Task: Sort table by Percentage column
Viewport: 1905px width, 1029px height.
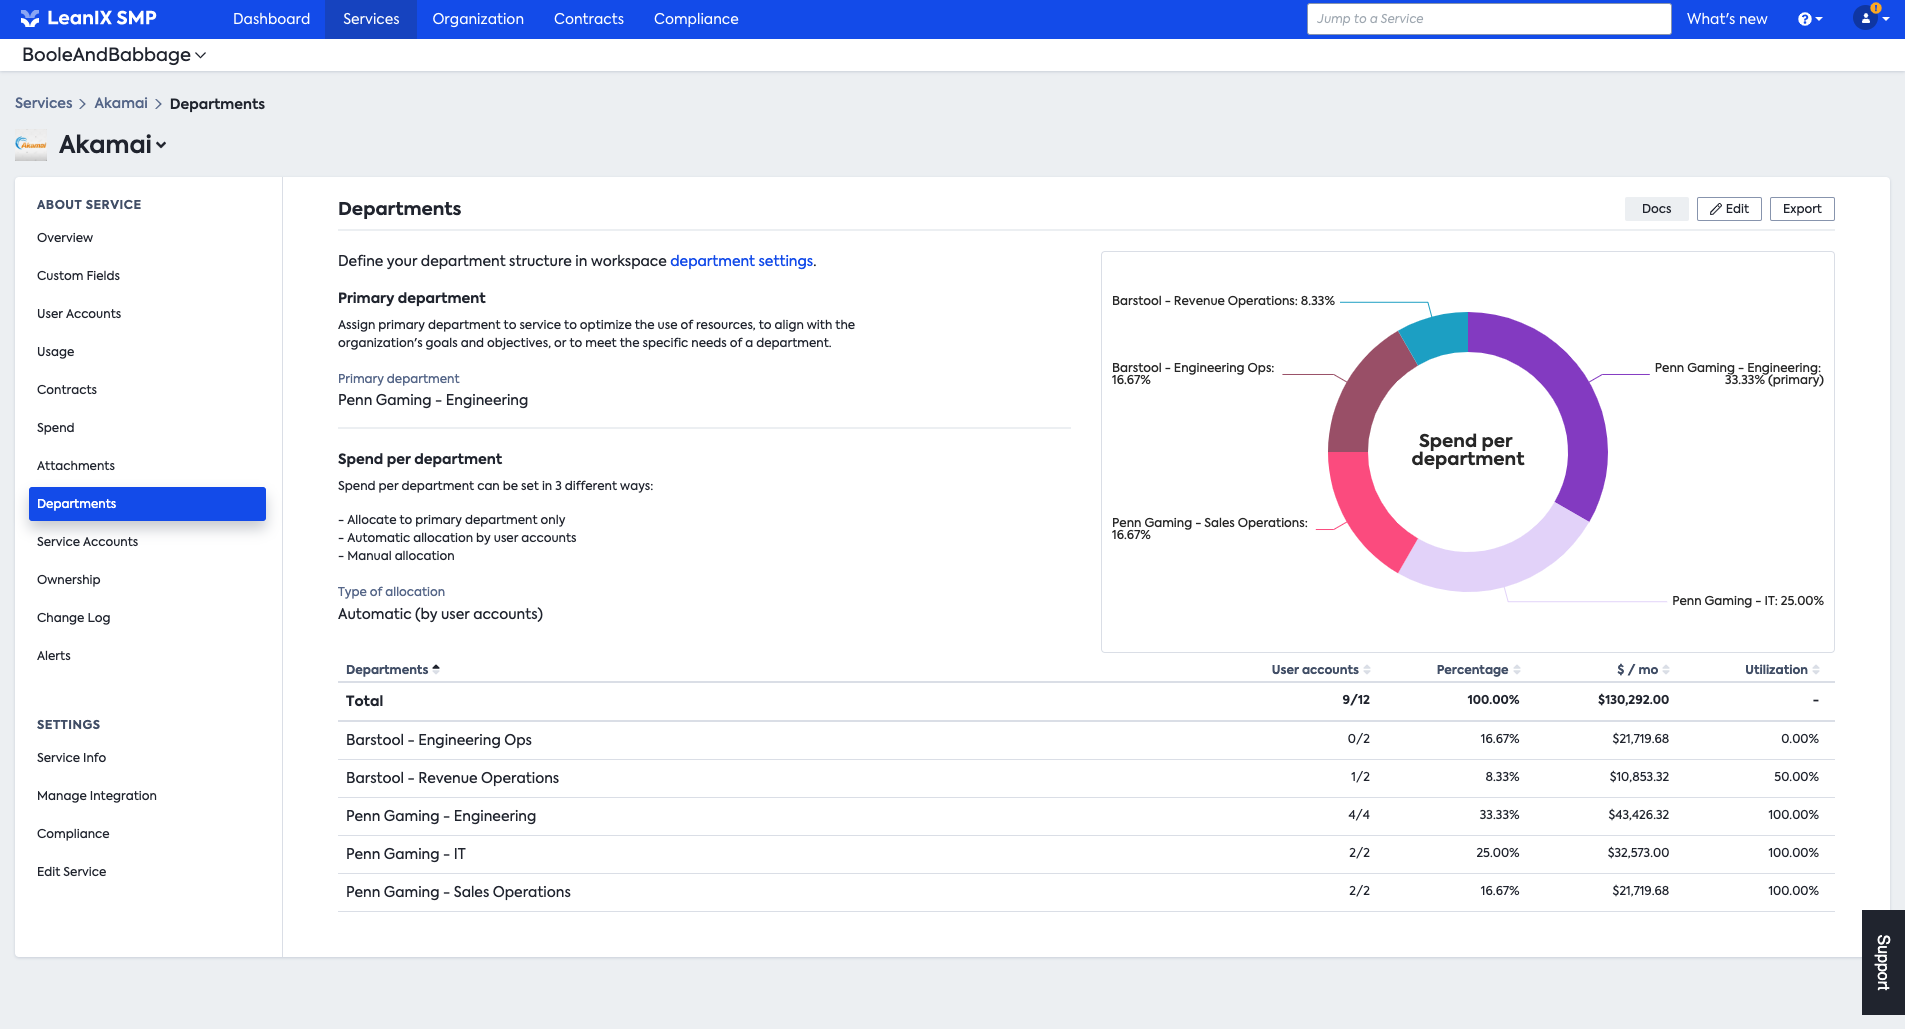Action: click(1478, 669)
